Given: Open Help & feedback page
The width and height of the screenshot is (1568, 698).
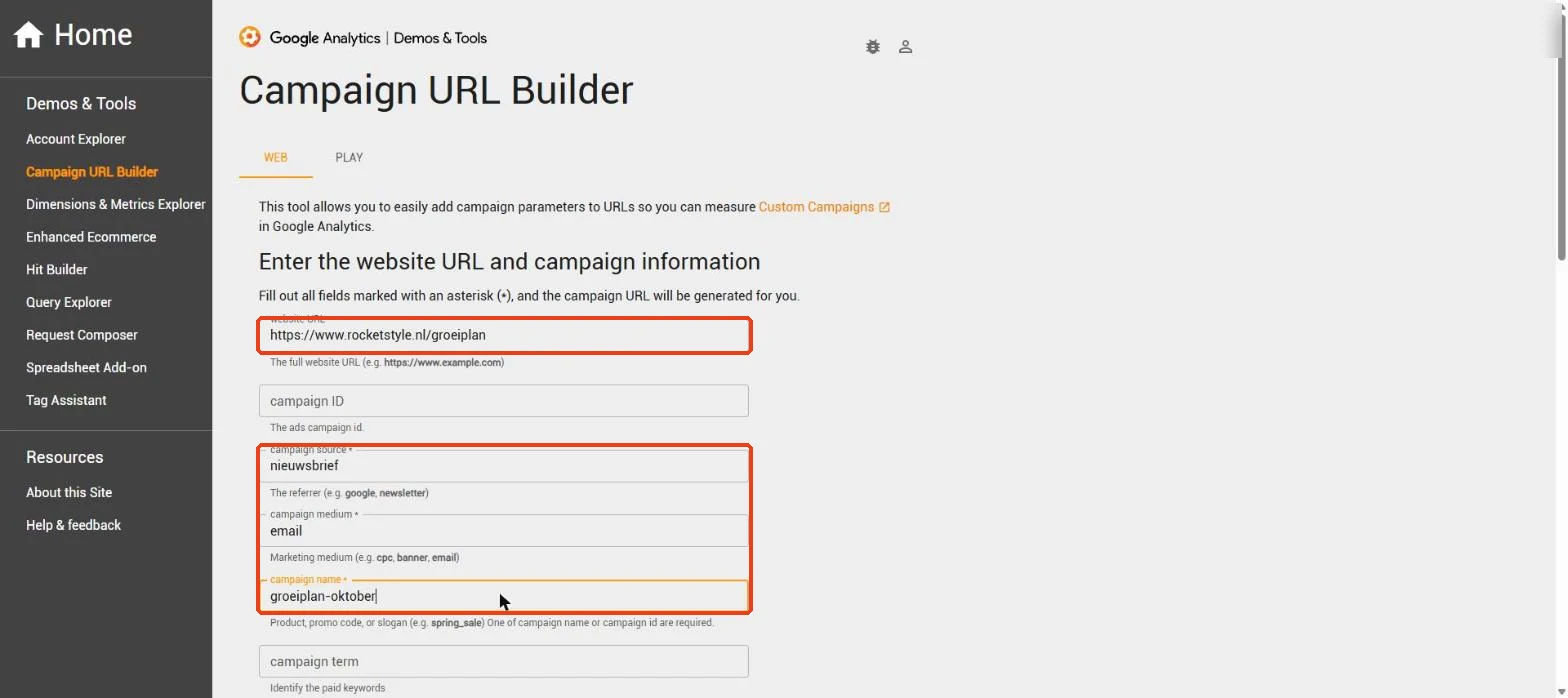Looking at the screenshot, I should [x=73, y=525].
